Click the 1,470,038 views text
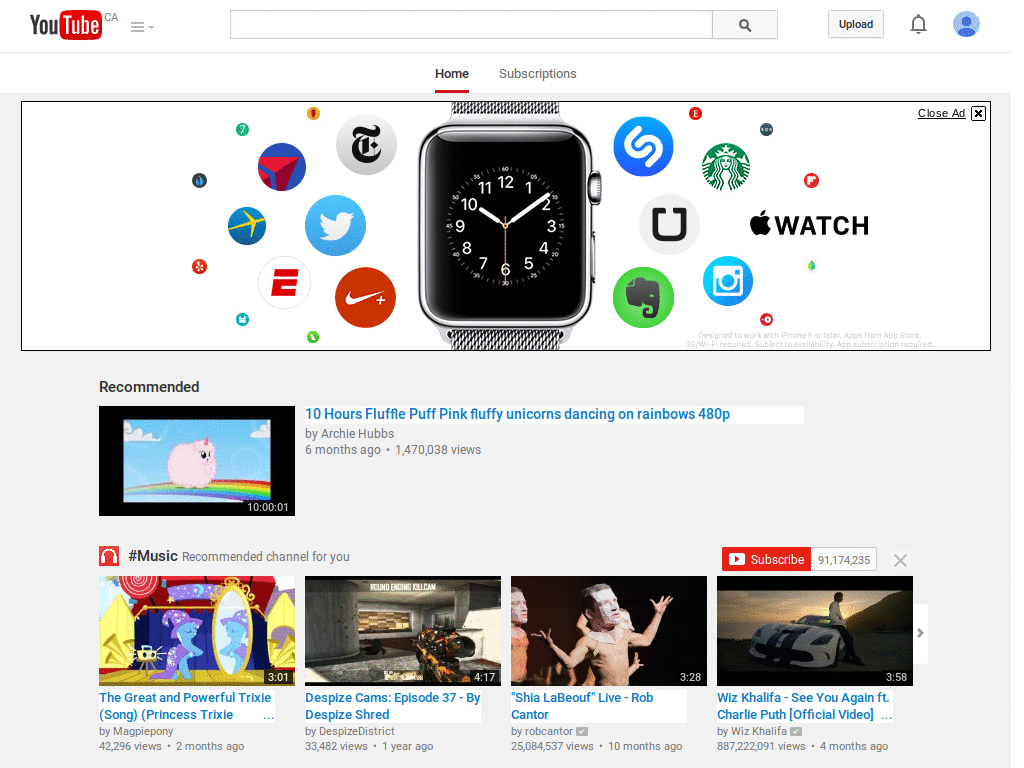The width and height of the screenshot is (1024, 768). (x=438, y=450)
